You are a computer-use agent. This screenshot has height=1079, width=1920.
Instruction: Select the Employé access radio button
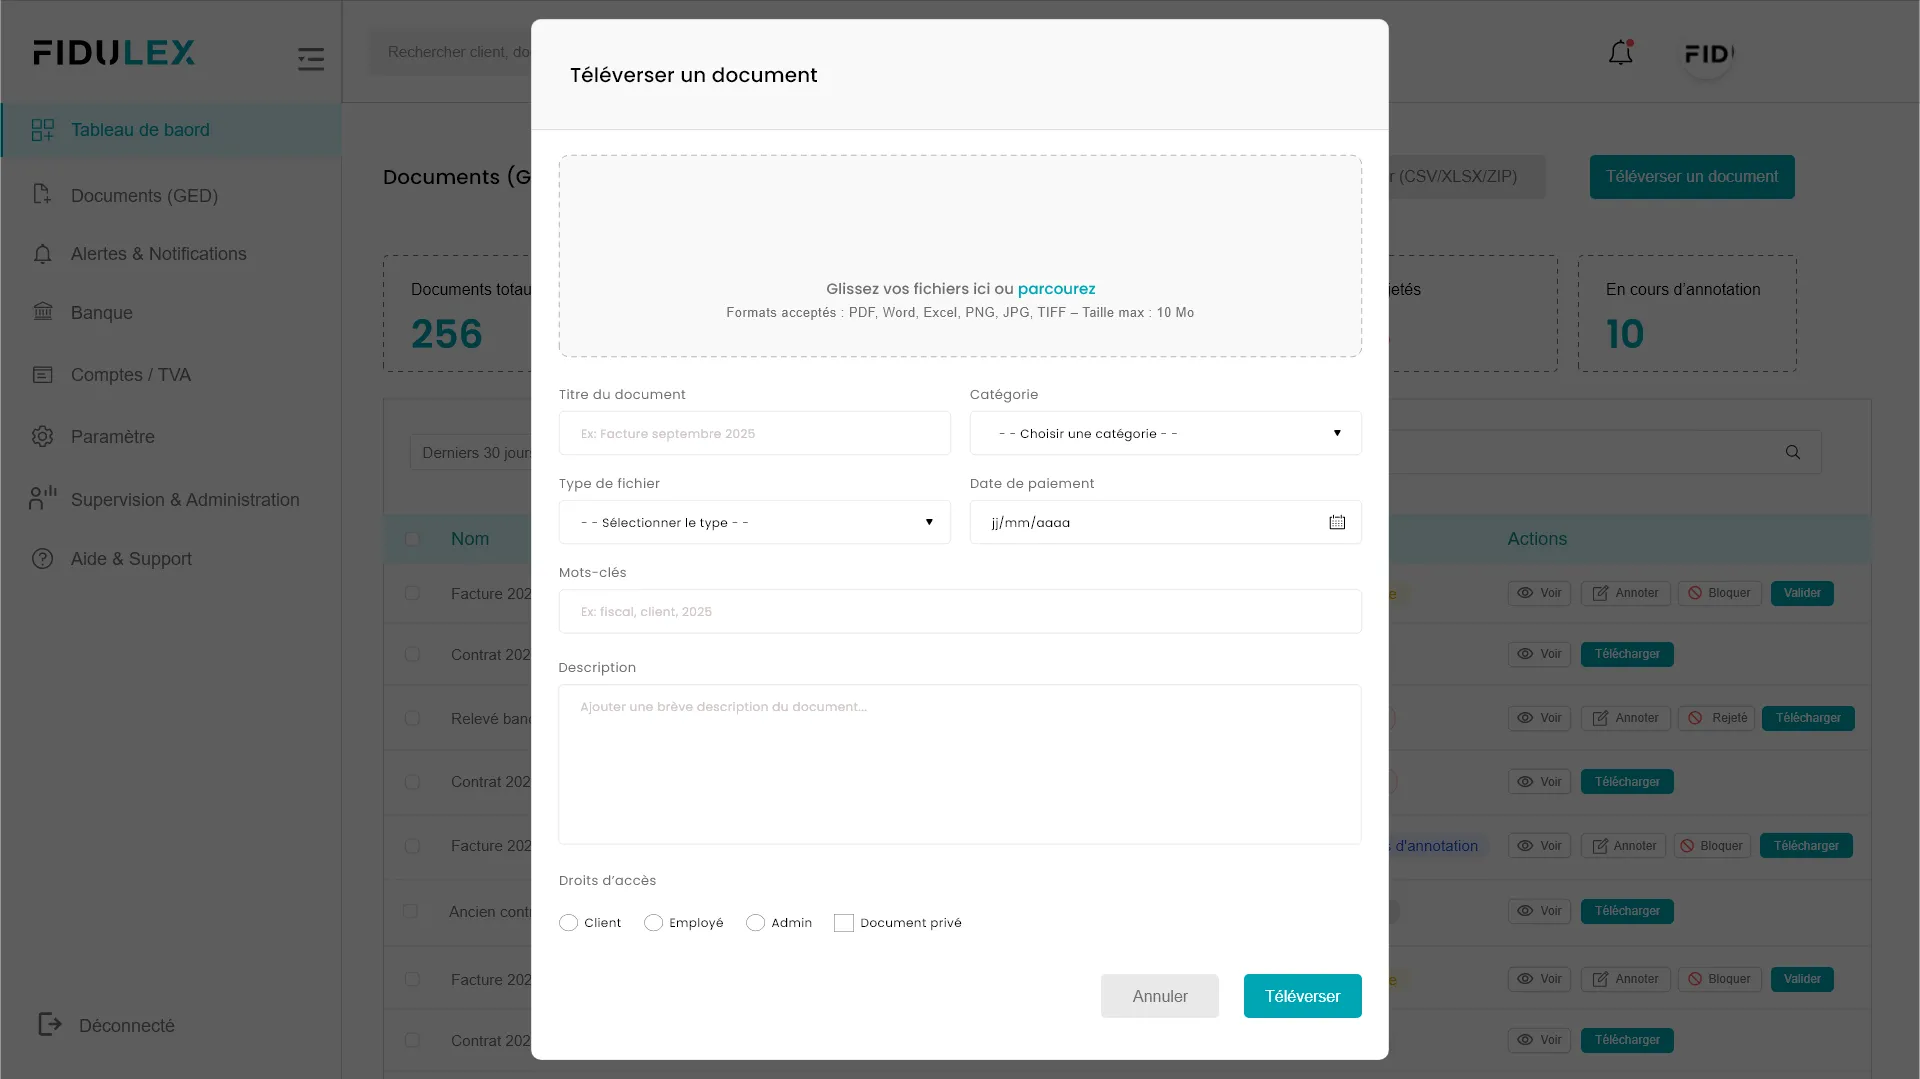(x=654, y=923)
